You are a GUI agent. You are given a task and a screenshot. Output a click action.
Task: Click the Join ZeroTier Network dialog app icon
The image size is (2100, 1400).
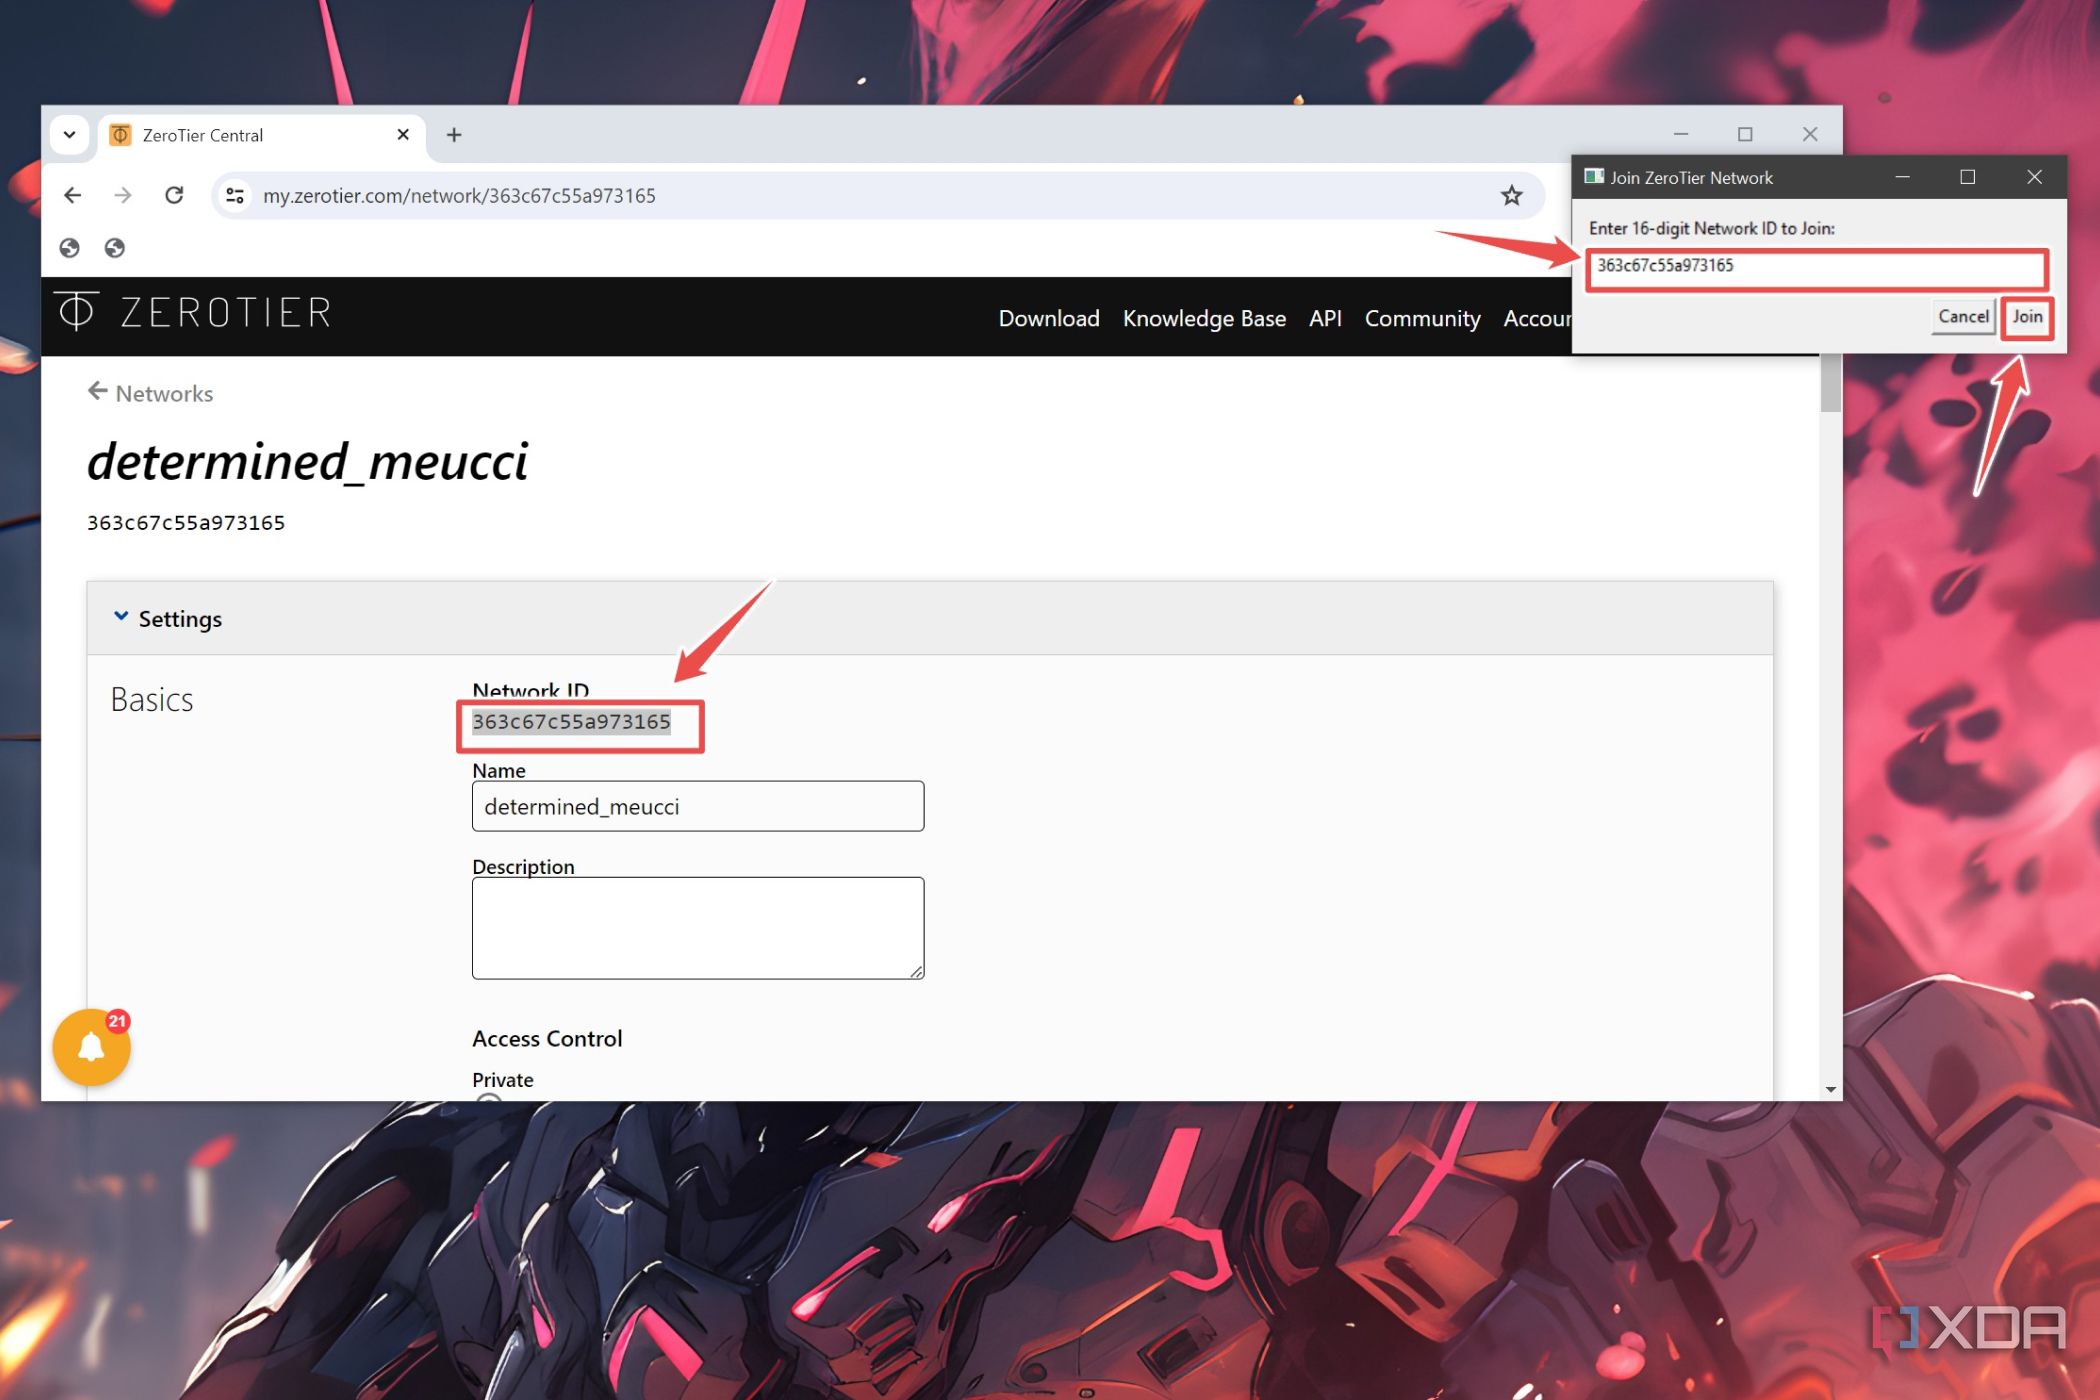(1594, 177)
